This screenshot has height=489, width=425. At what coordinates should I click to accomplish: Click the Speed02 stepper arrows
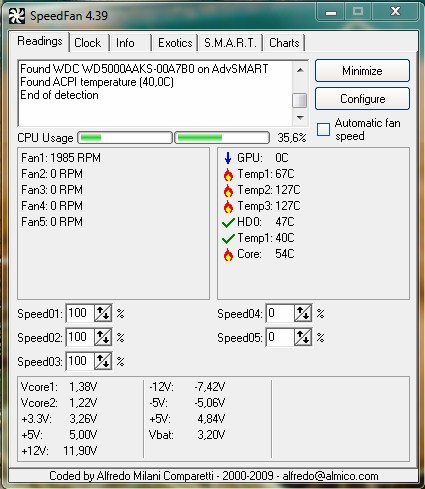[x=103, y=337]
